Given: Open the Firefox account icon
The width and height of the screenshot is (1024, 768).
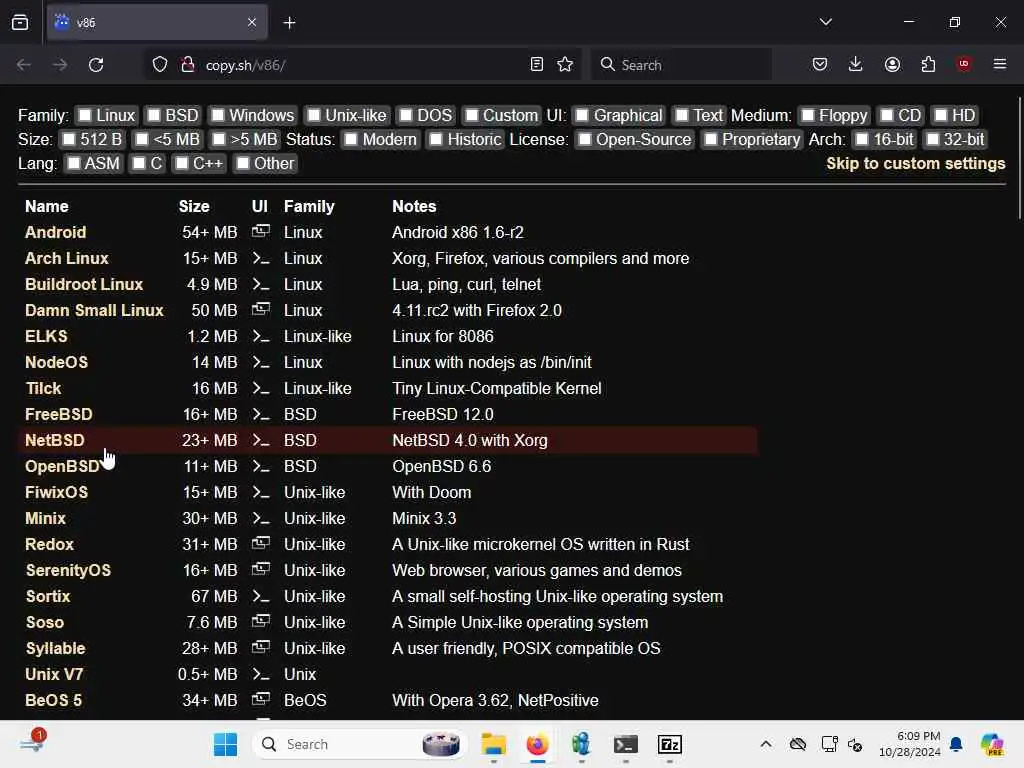Looking at the screenshot, I should click(x=892, y=65).
